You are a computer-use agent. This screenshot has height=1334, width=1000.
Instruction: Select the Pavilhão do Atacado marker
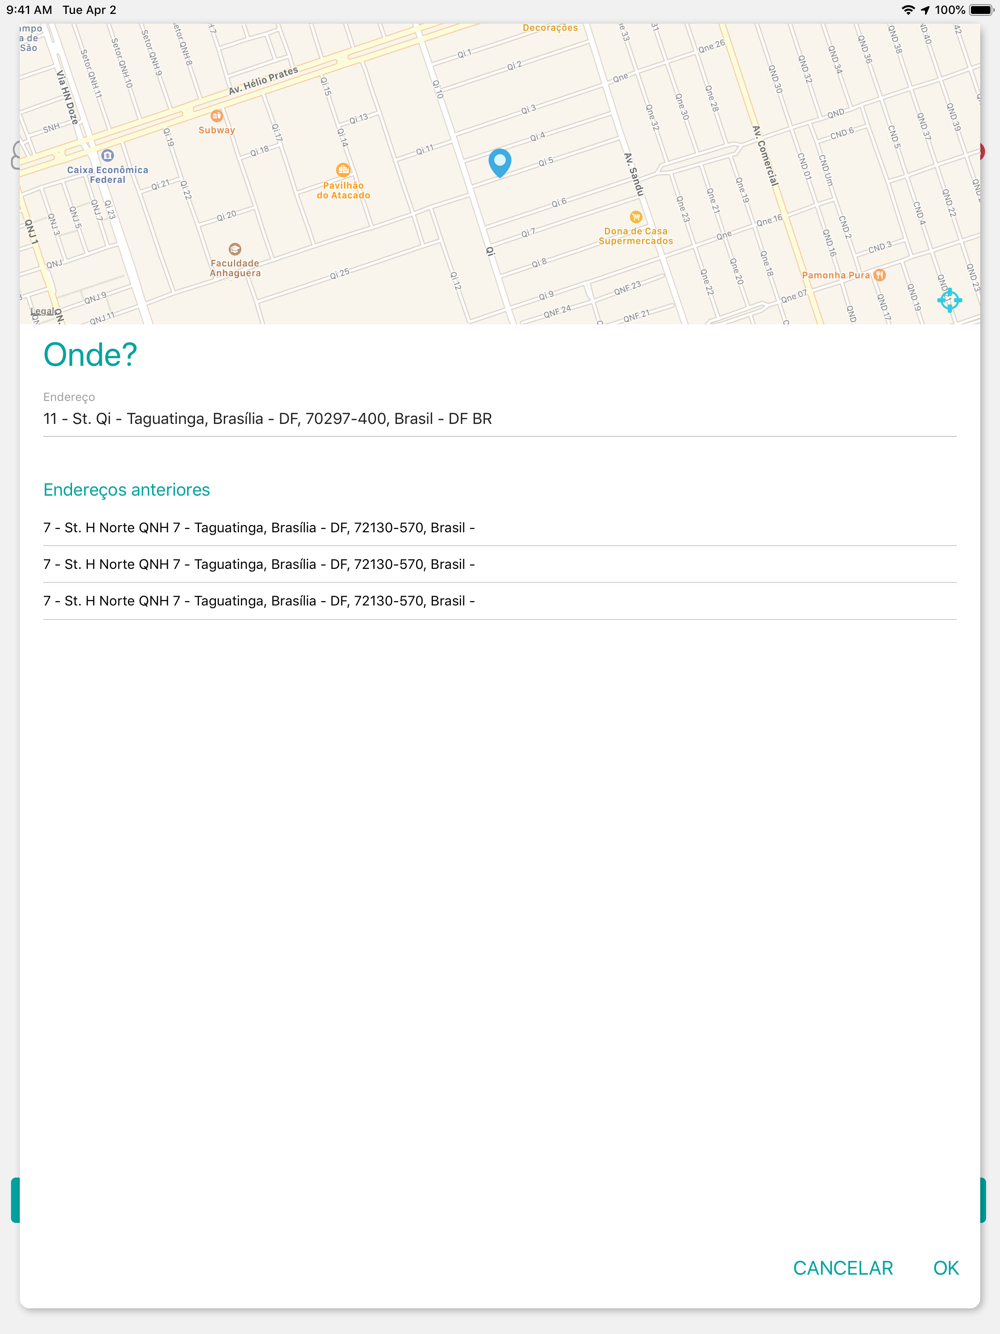point(343,170)
